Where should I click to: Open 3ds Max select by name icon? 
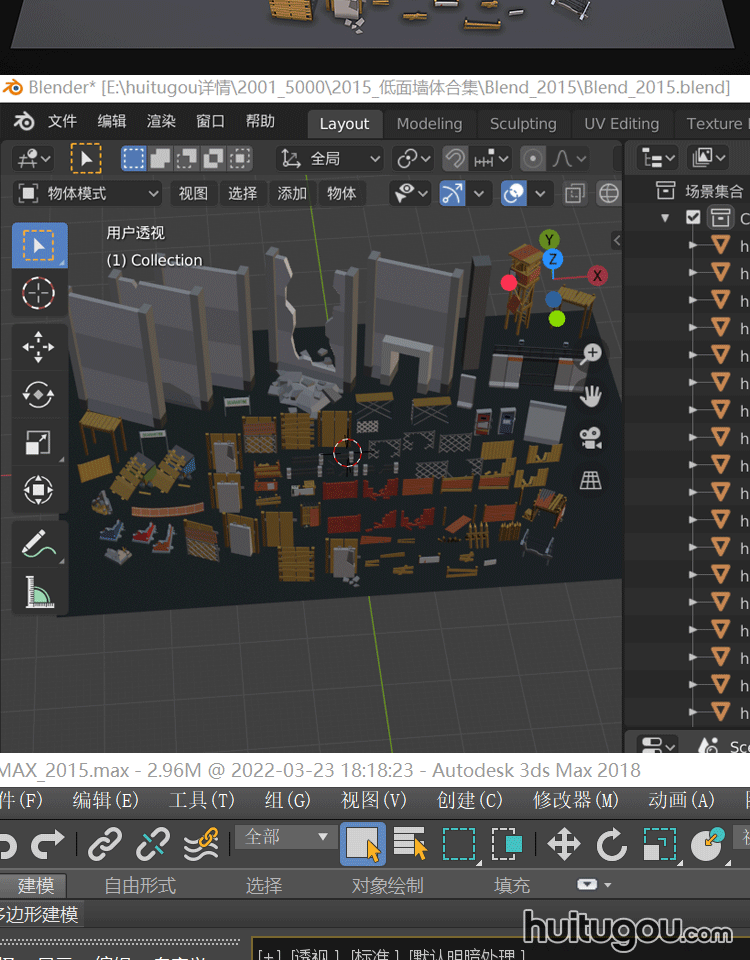pyautogui.click(x=410, y=844)
